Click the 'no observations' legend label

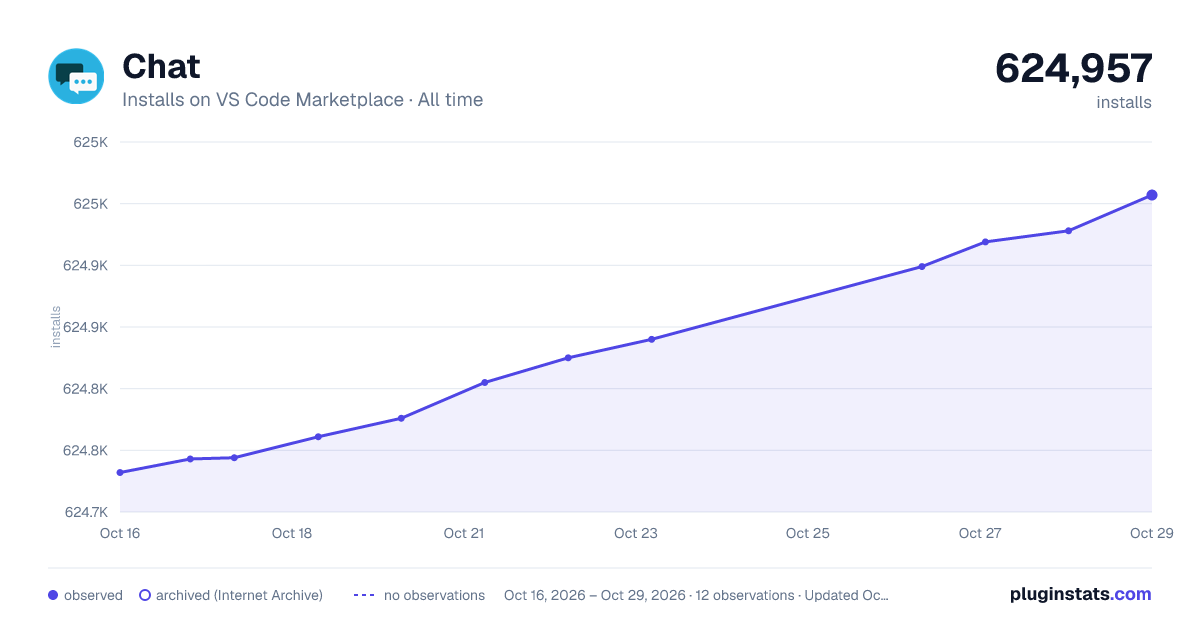coord(434,595)
